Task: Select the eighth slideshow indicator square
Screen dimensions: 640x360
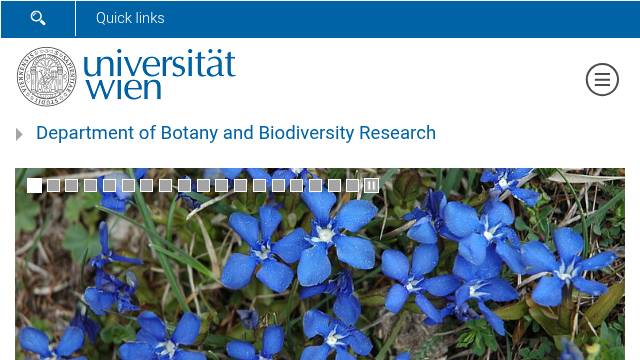Action: click(165, 186)
